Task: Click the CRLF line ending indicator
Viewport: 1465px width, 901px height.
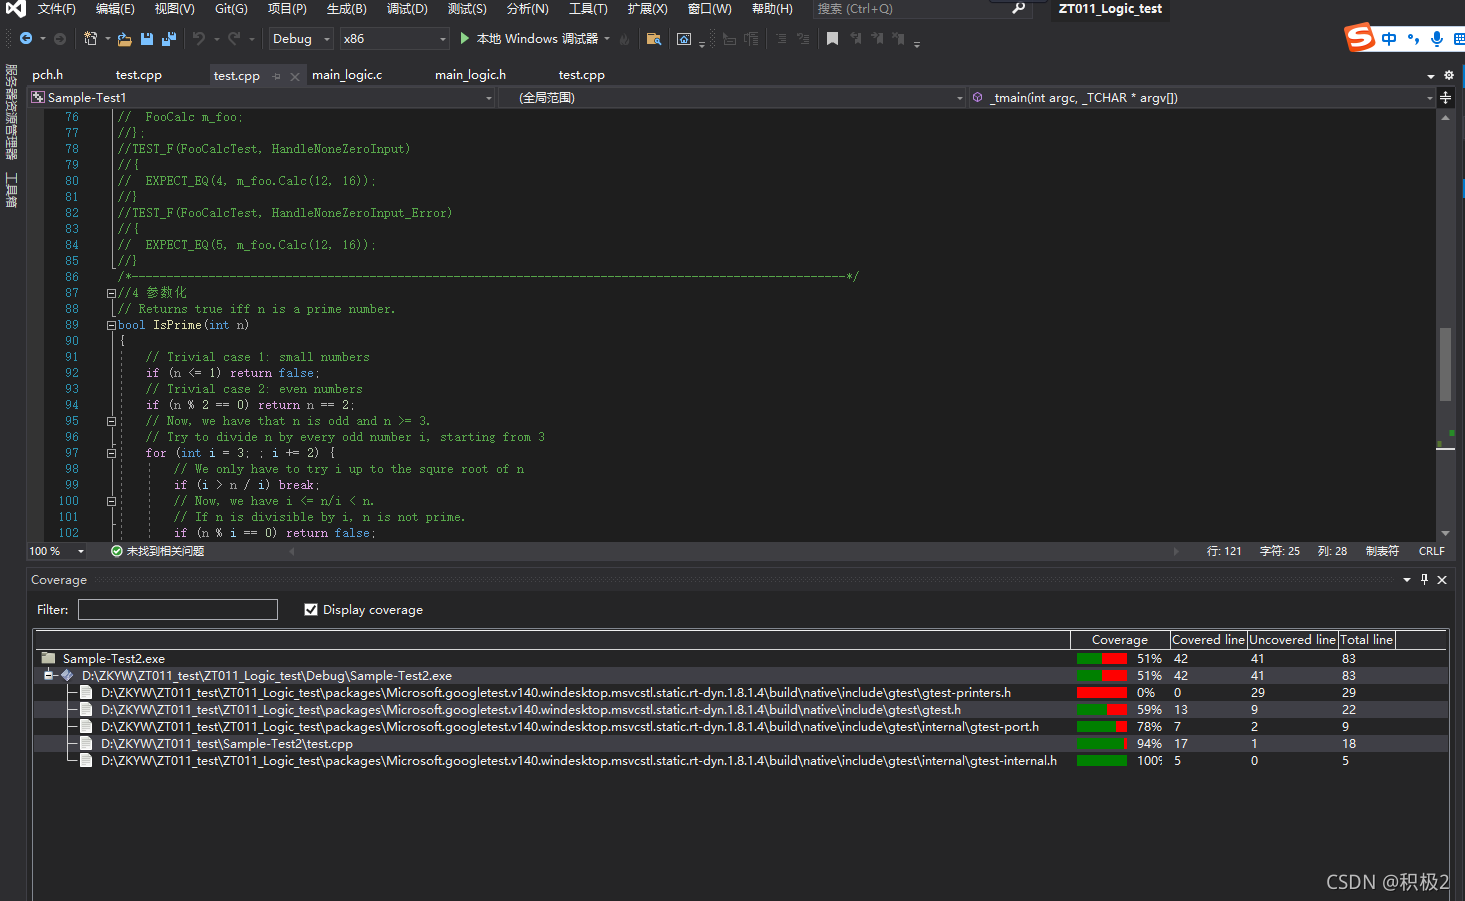Action: (1431, 551)
